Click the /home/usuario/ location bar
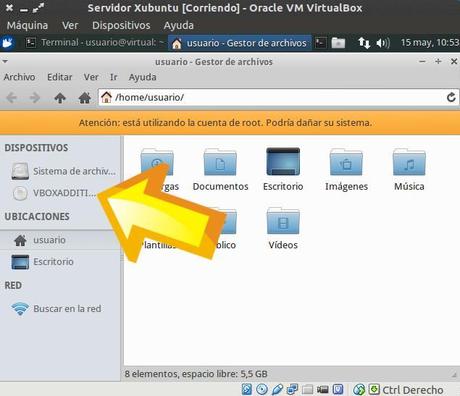This screenshot has width=460, height=396. tap(272, 97)
